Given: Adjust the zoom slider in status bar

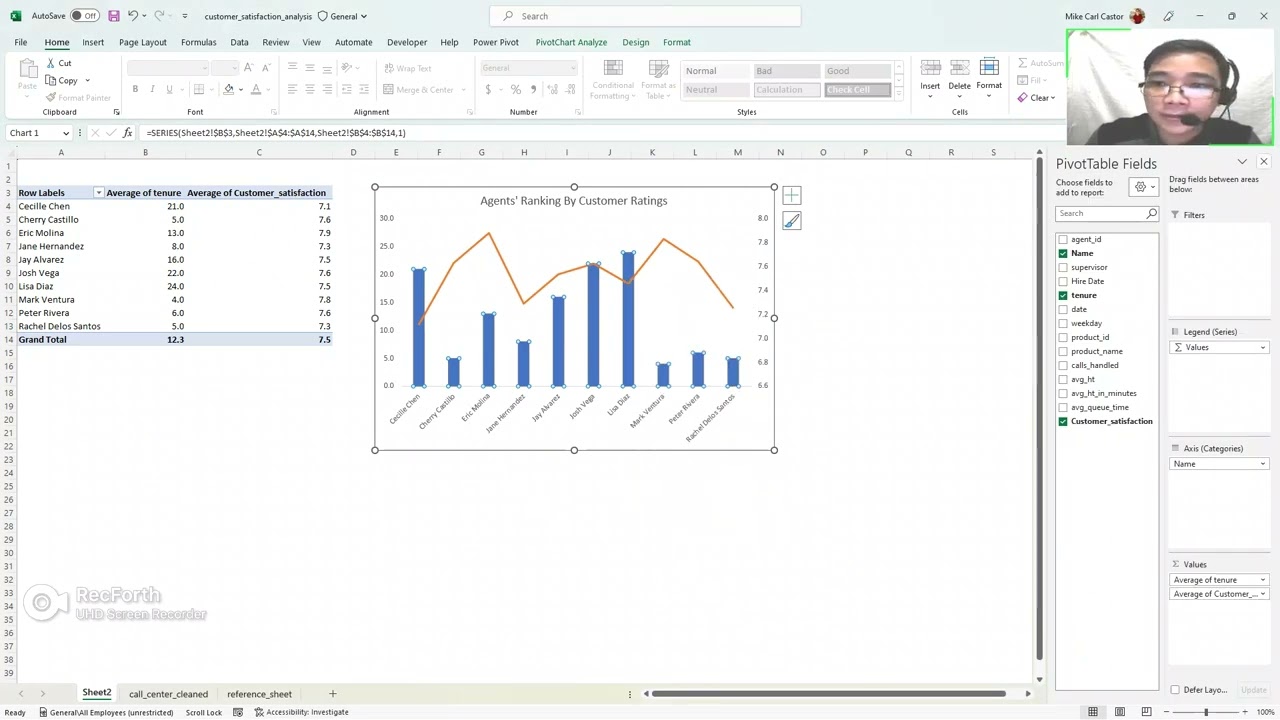Looking at the screenshot, I should [x=1206, y=712].
